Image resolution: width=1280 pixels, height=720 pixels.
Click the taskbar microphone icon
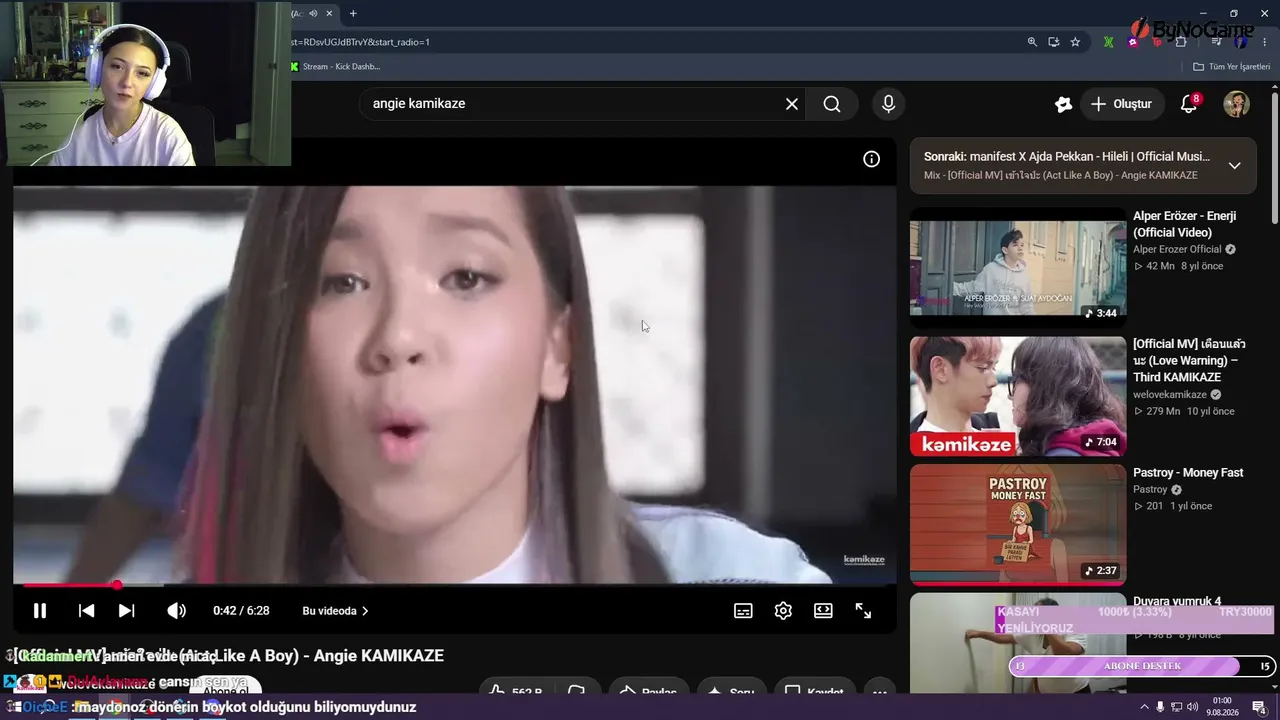tap(1160, 707)
